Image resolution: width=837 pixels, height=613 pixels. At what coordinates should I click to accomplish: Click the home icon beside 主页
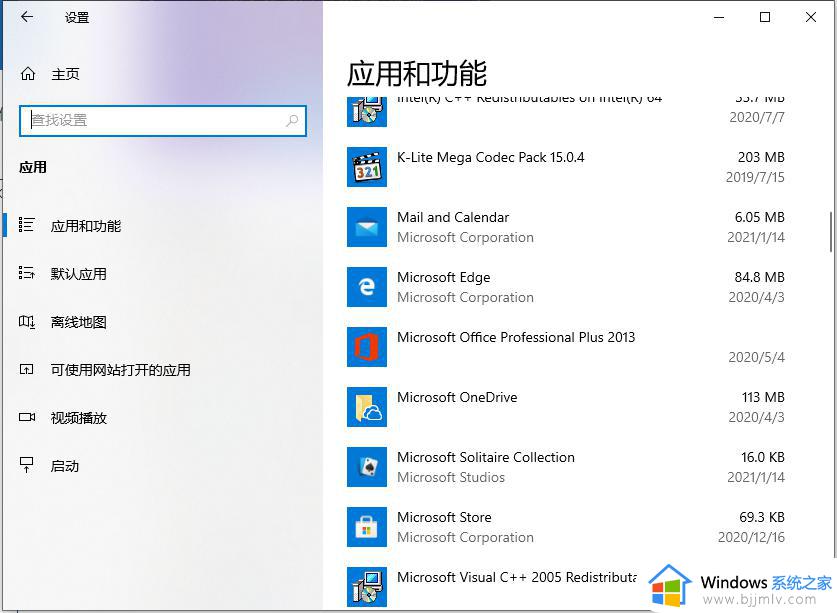(28, 74)
